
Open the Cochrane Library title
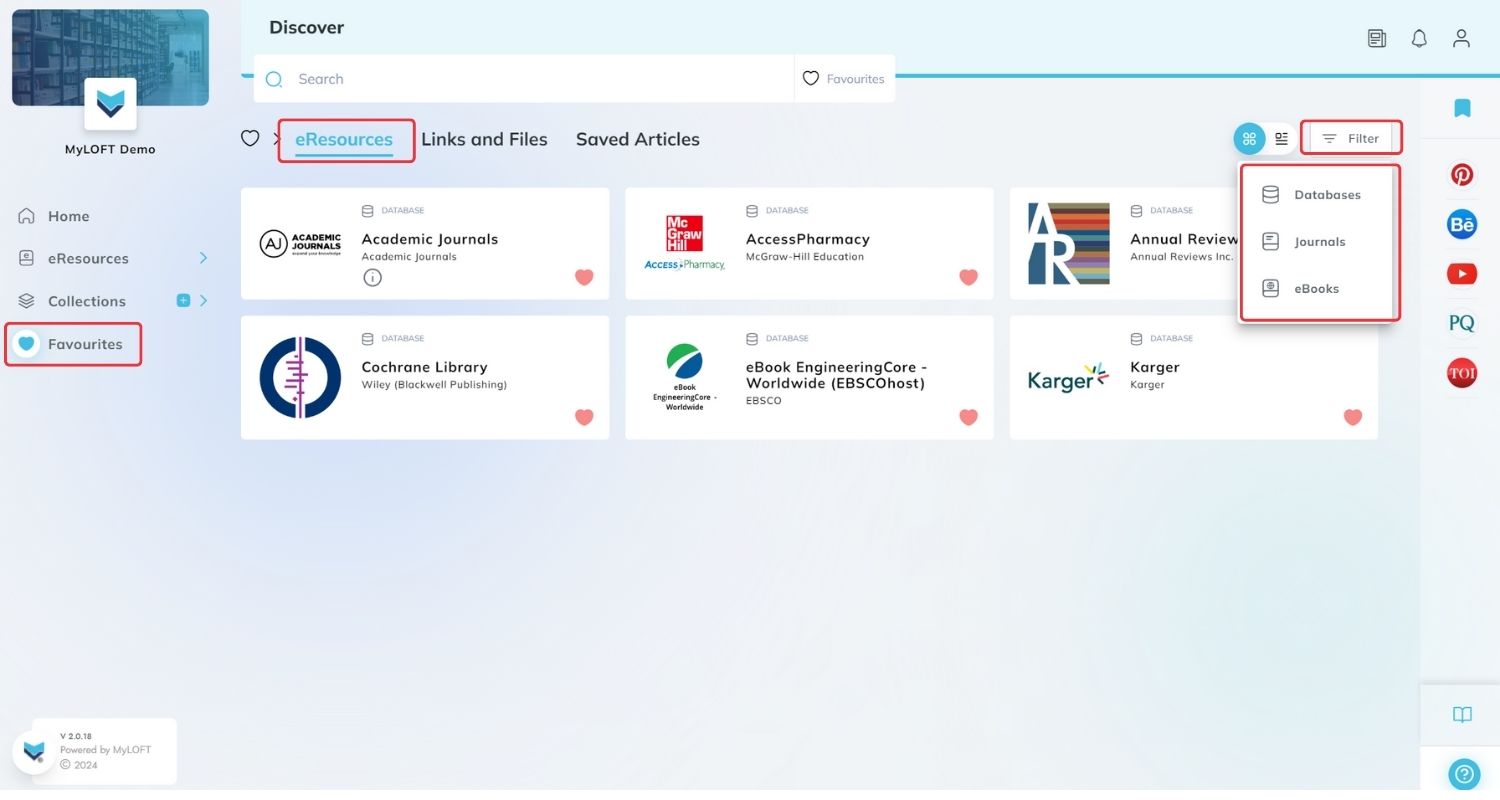424,367
